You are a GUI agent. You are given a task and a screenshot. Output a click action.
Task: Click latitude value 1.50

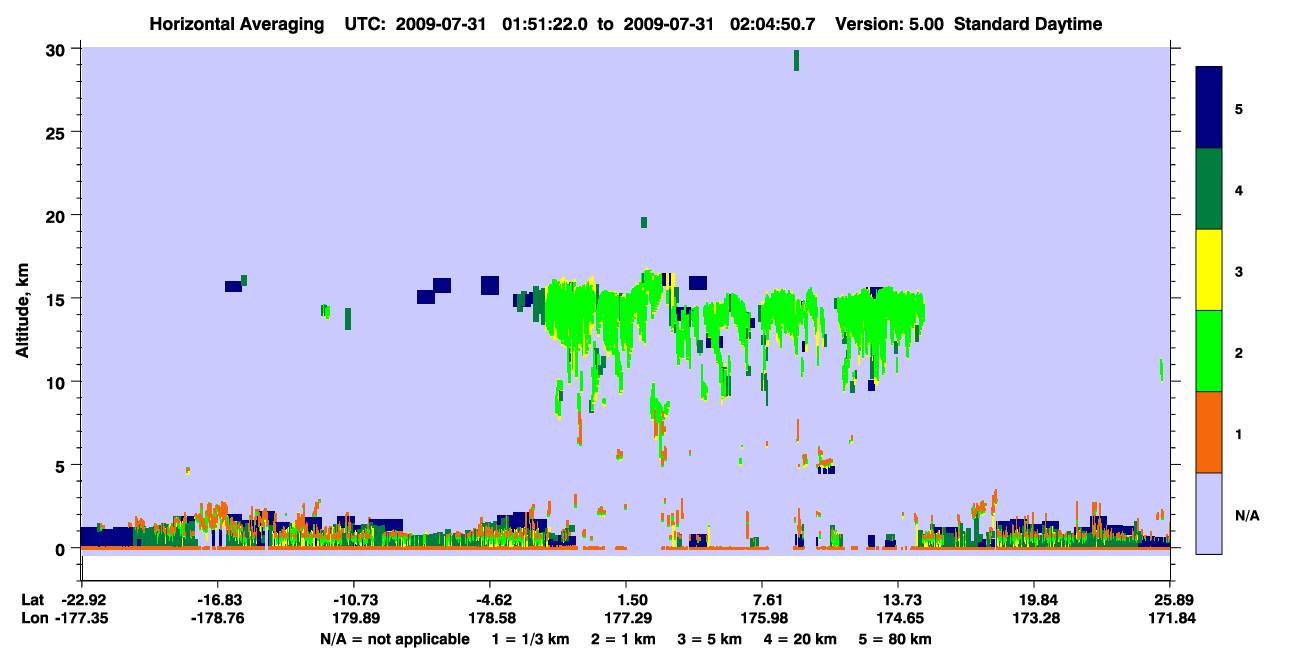626,599
